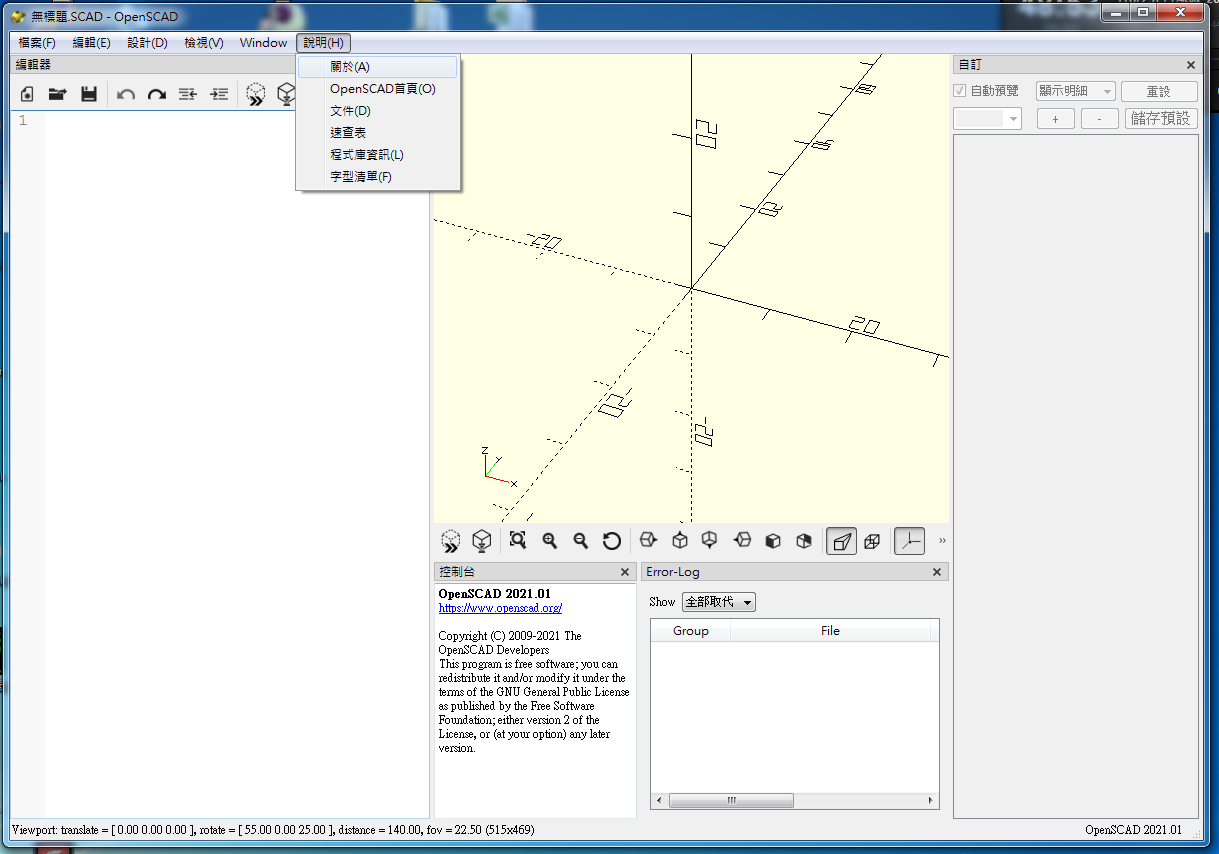Click the Error-Log scrollbar right arrow
The image size is (1219, 854).
(x=932, y=801)
